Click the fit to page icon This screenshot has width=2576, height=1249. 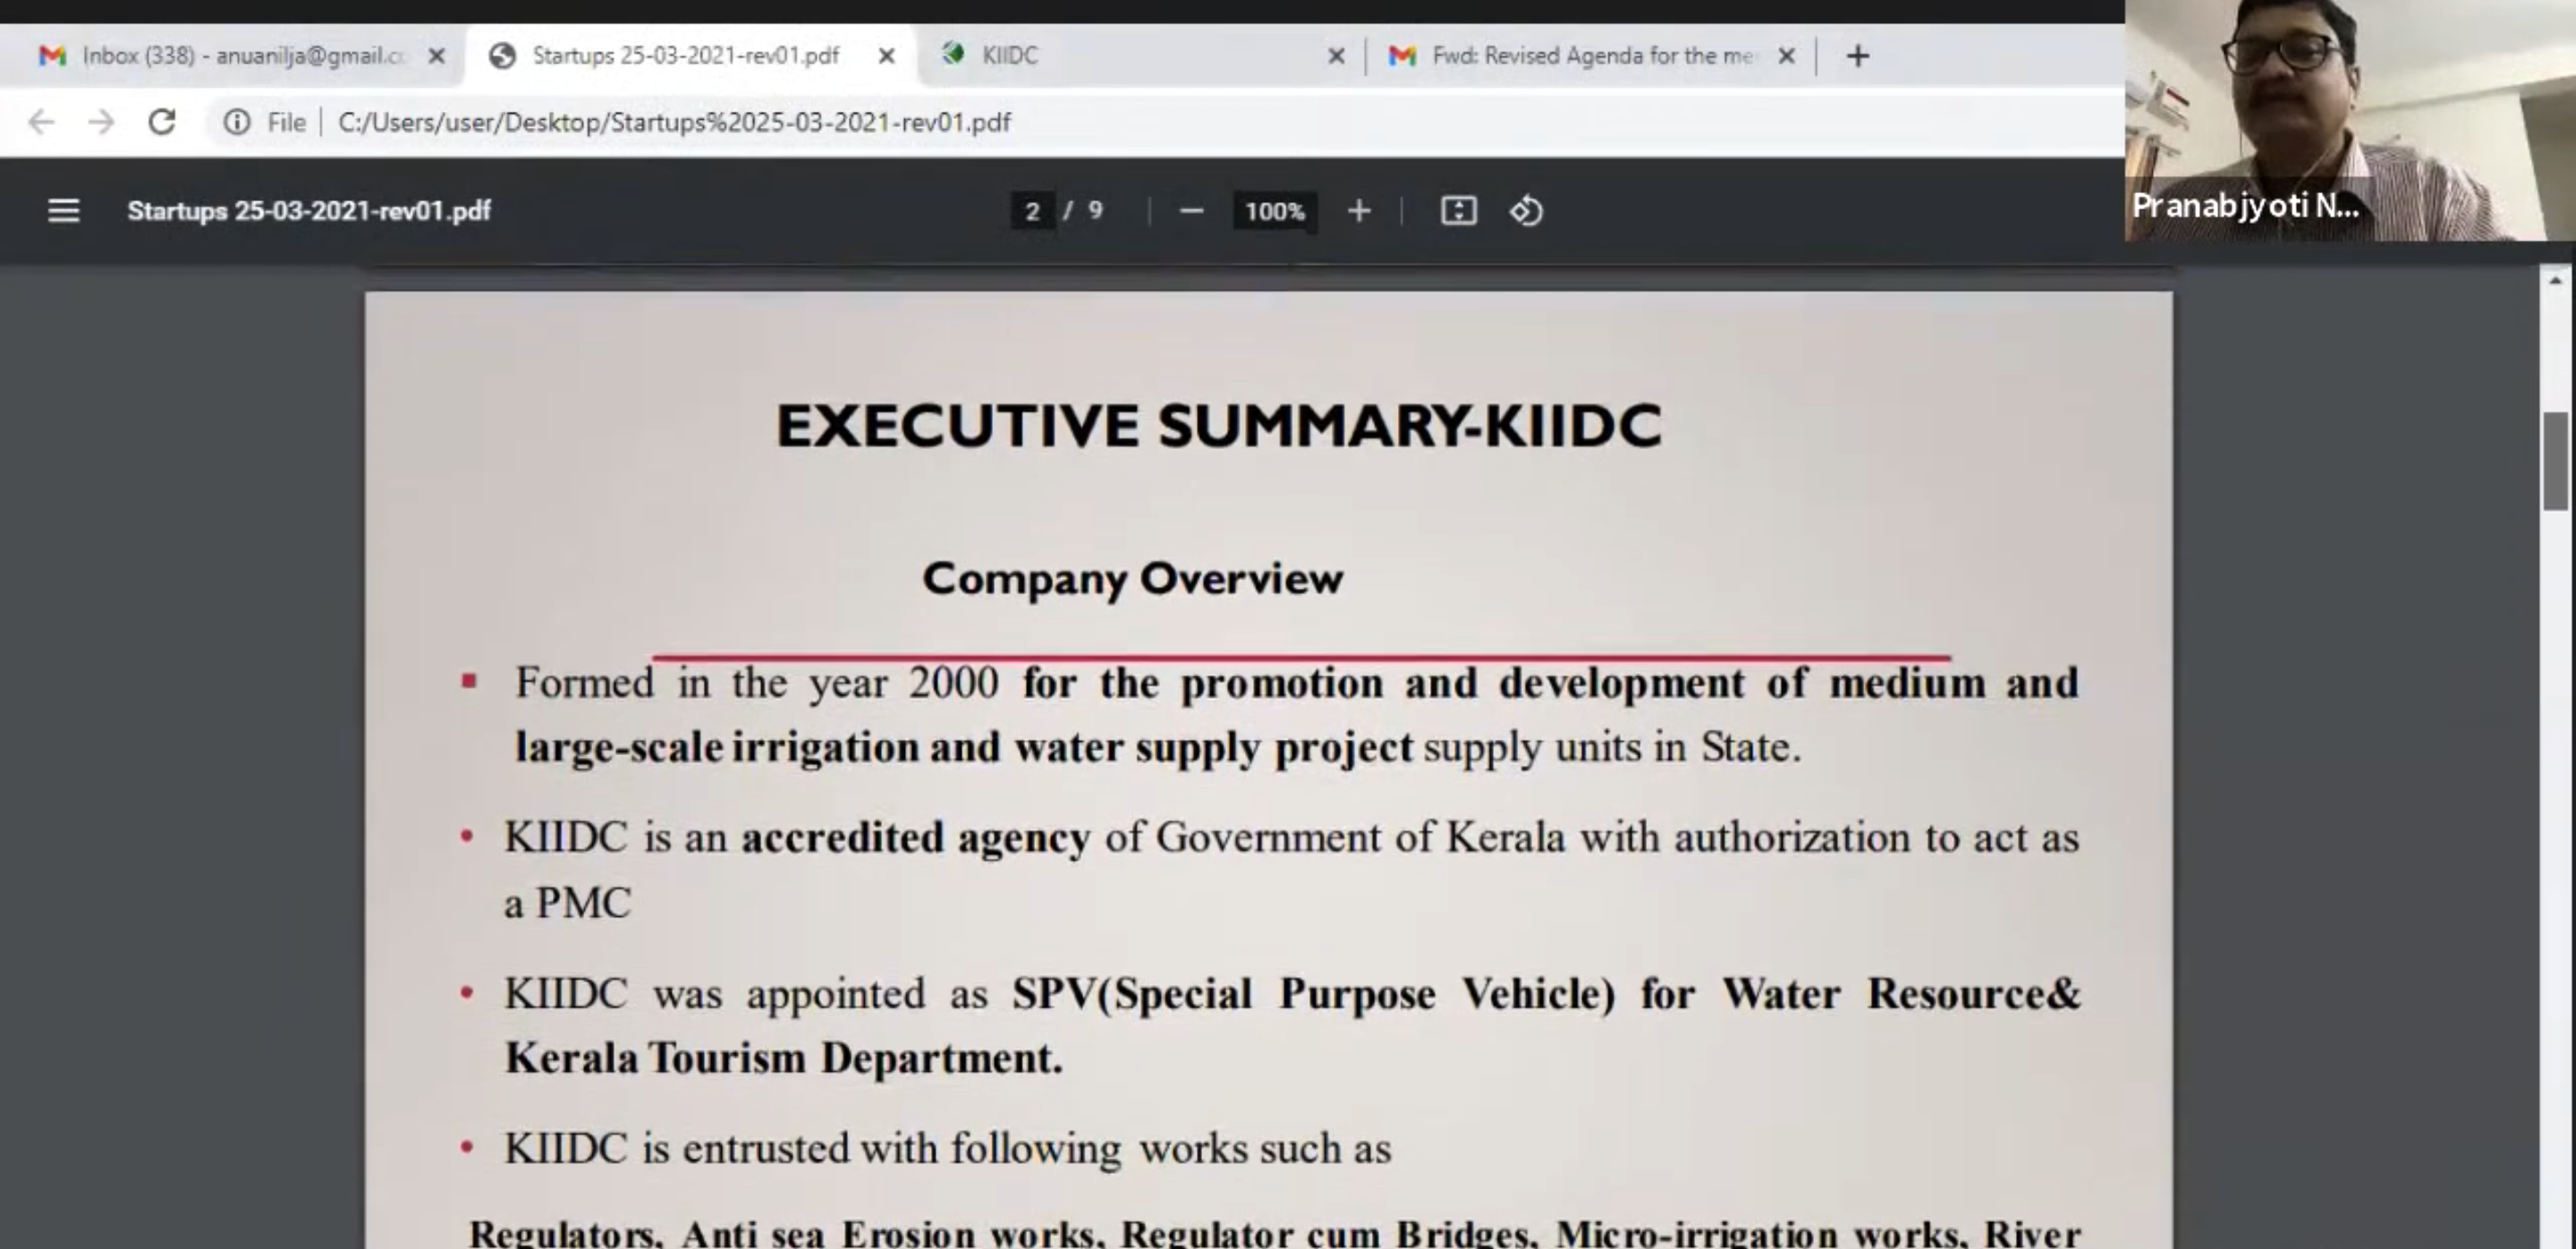(1458, 211)
